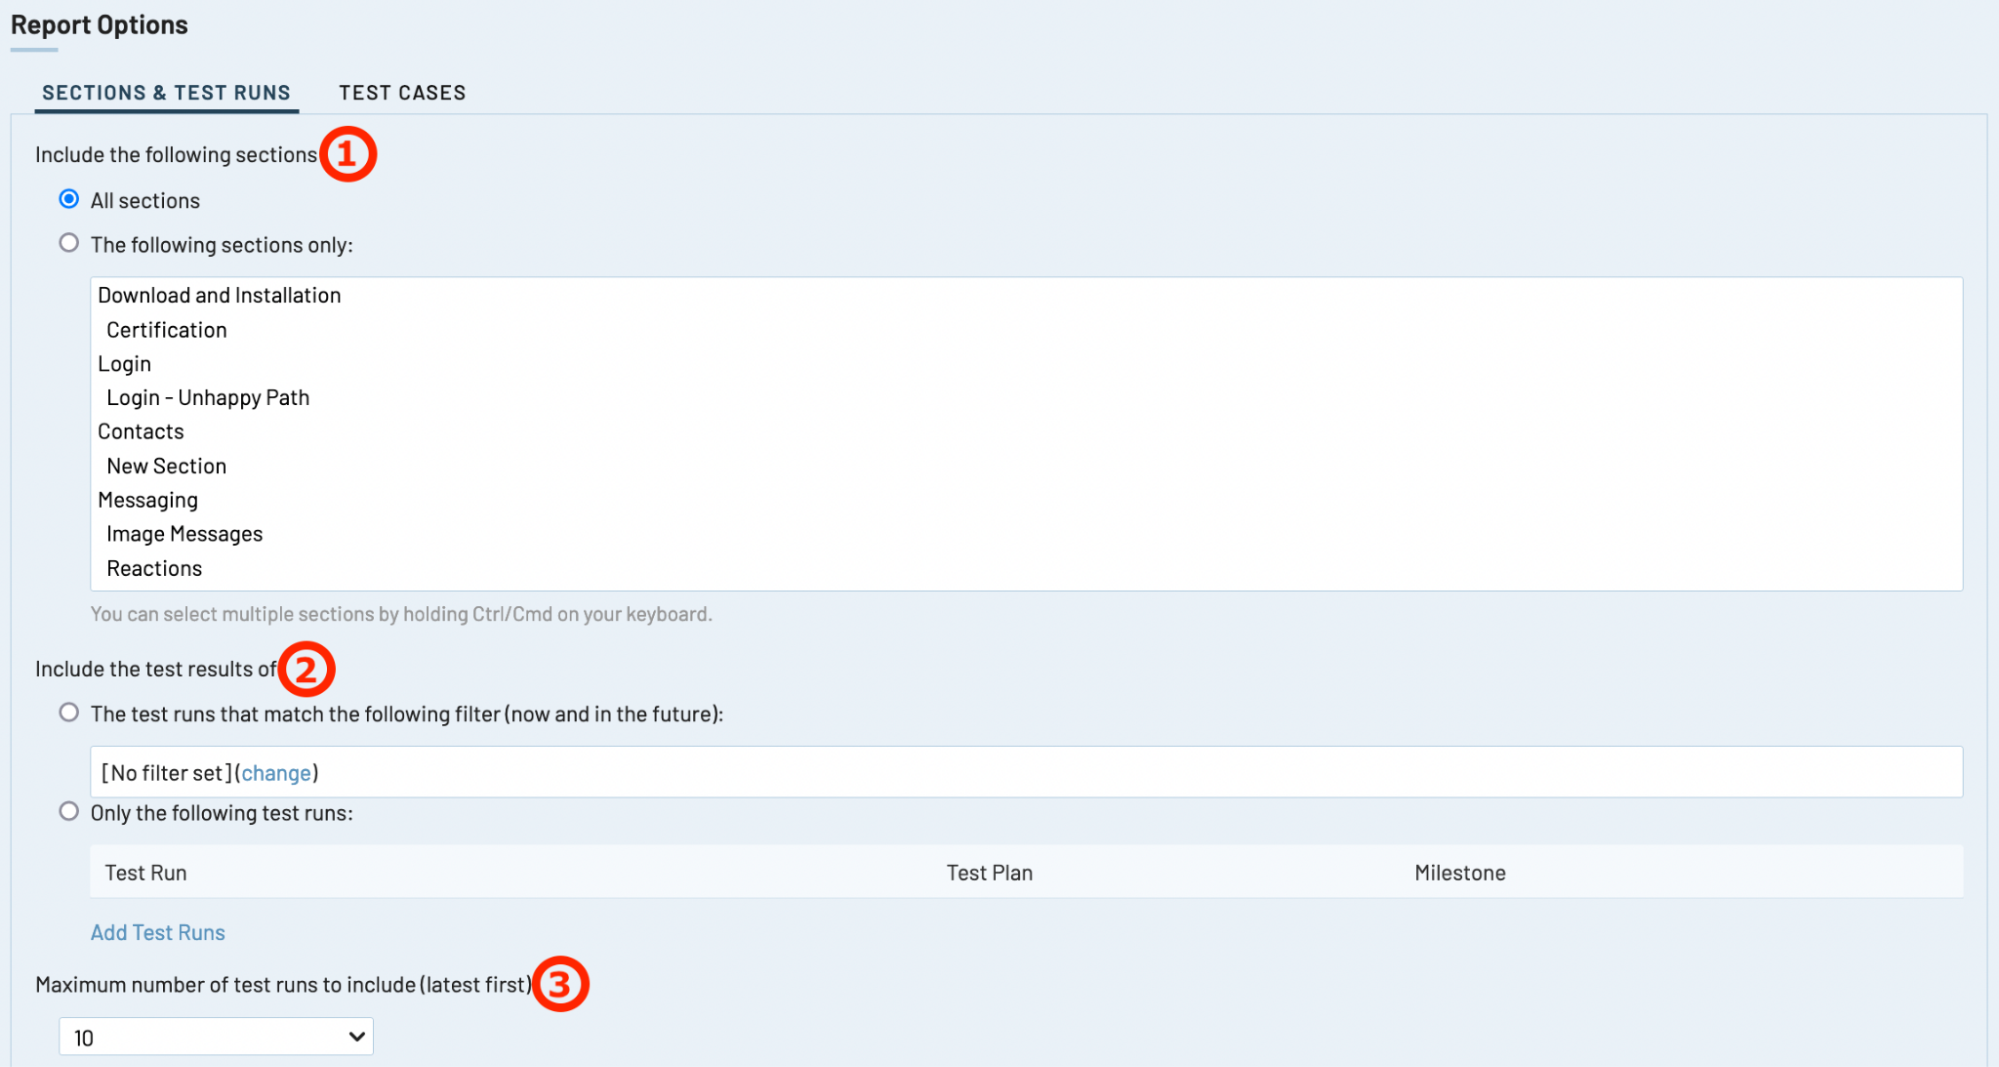1999x1067 pixels.
Task: Click the Add Test Runs link
Action: pyautogui.click(x=158, y=932)
